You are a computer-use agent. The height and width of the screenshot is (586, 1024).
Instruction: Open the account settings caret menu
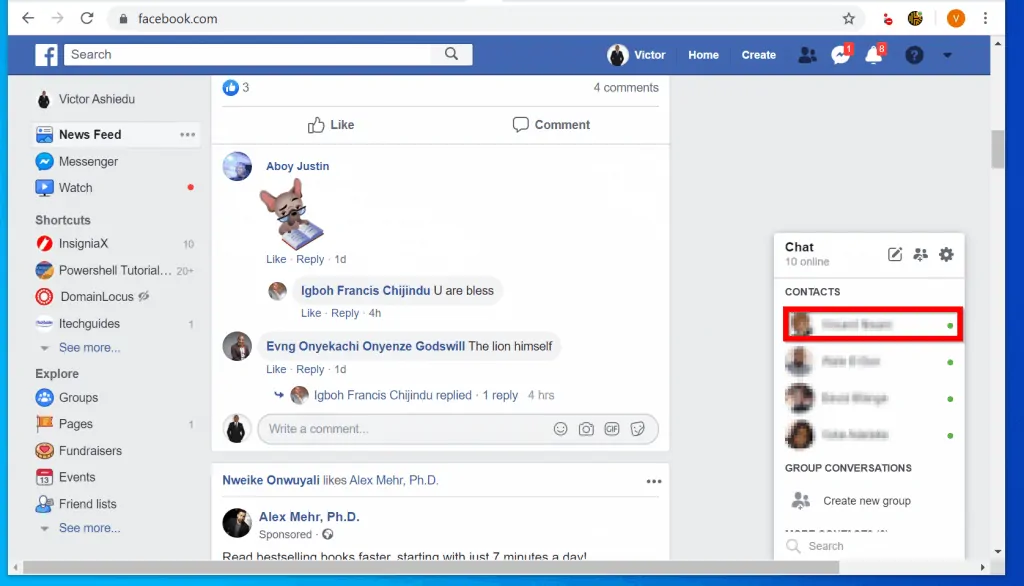[x=946, y=55]
